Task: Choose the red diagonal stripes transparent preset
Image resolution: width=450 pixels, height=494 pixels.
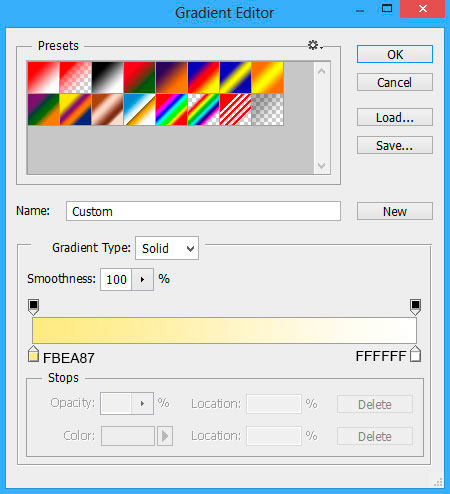Action: (x=235, y=109)
